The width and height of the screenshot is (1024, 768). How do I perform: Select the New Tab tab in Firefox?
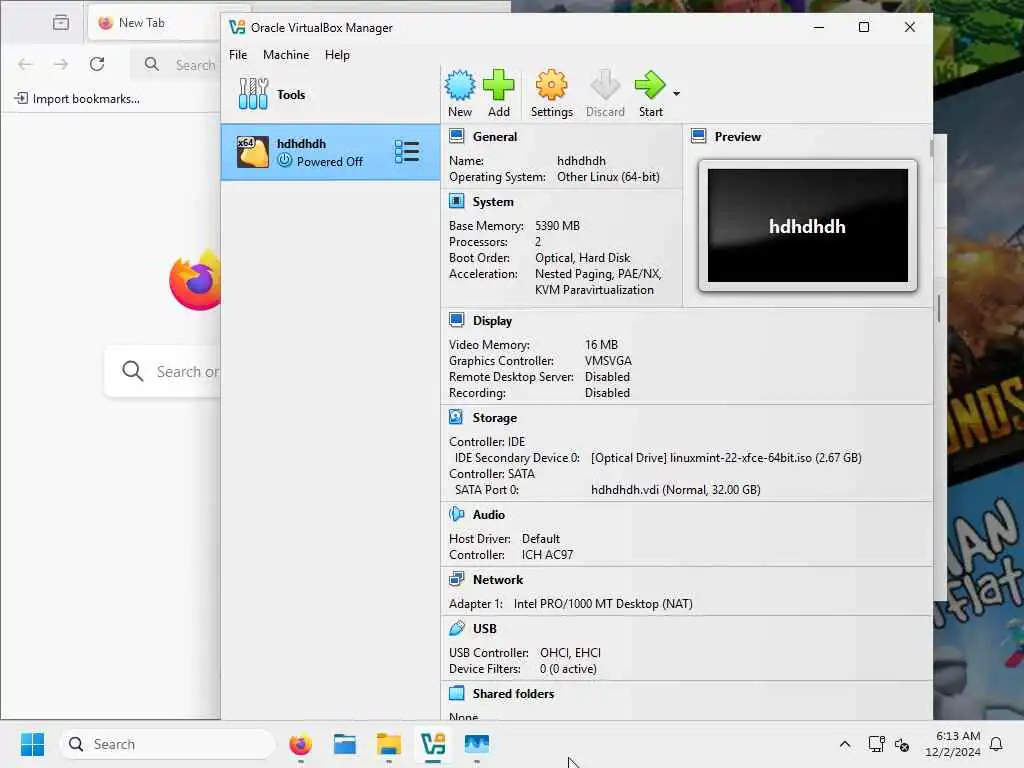153,23
